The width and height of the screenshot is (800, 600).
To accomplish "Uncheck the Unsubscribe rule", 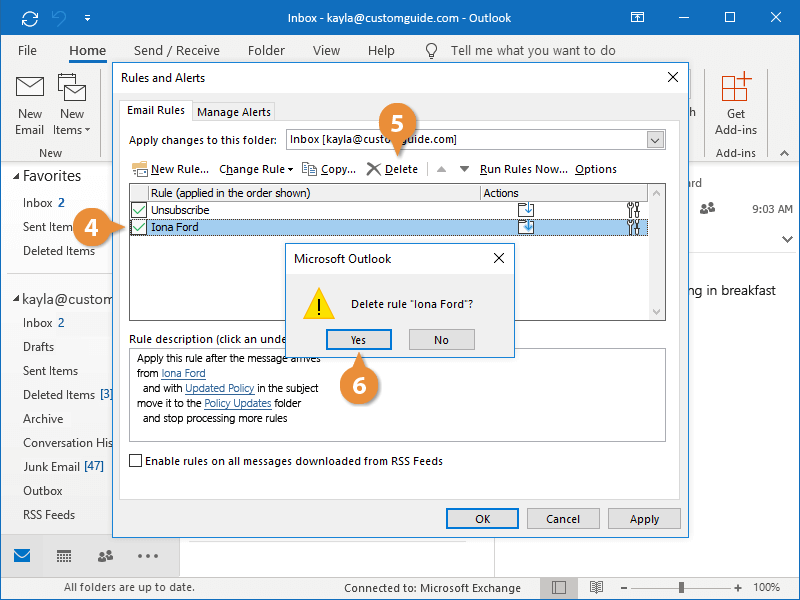I will (x=137, y=210).
